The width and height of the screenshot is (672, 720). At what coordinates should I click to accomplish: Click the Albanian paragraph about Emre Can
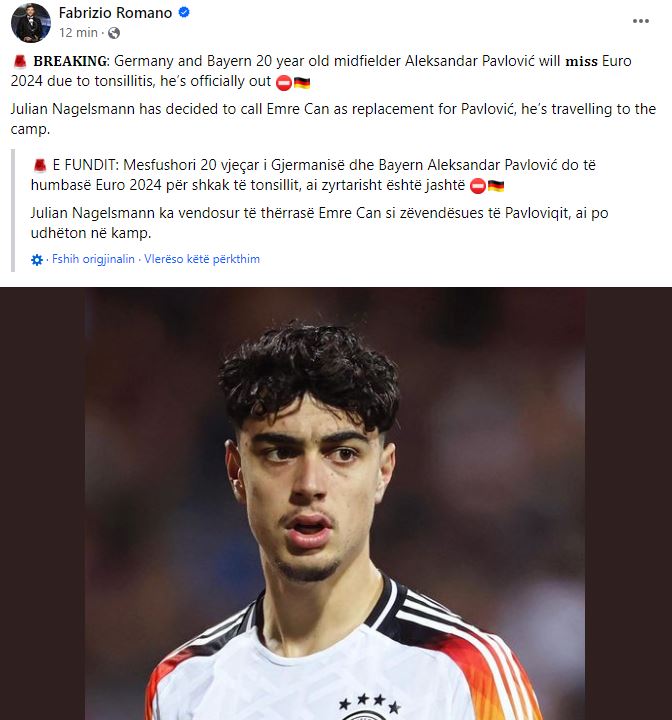319,223
